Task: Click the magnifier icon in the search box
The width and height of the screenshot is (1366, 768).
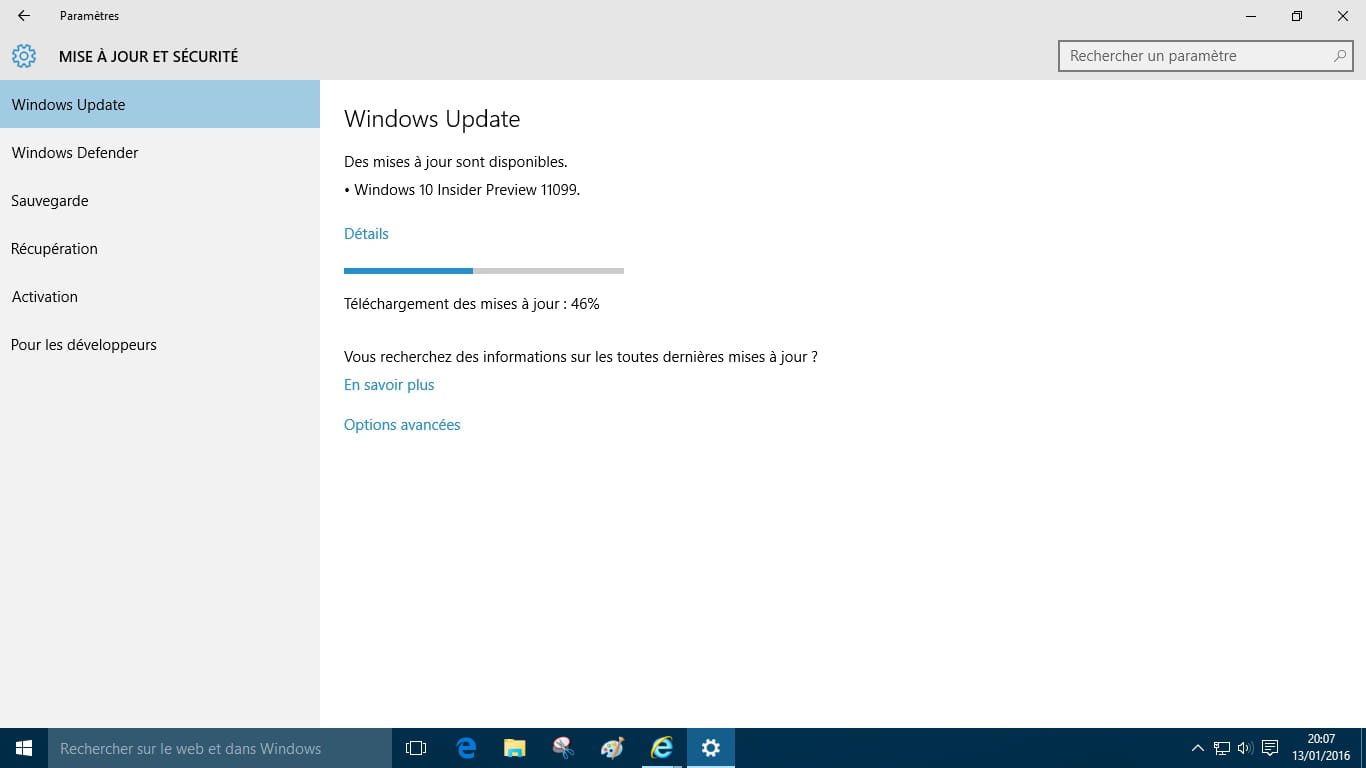Action: click(x=1340, y=56)
